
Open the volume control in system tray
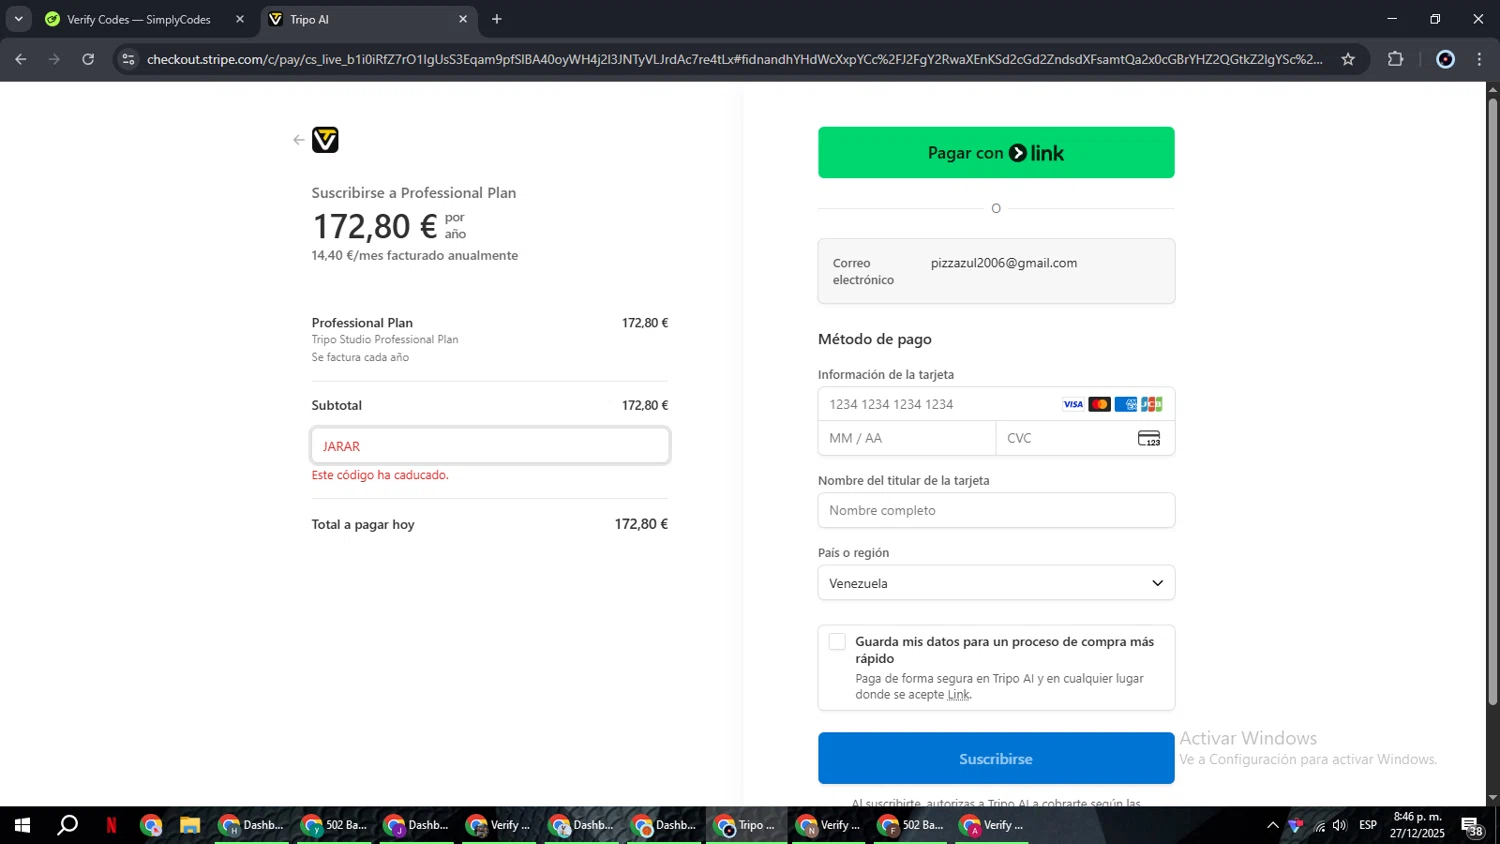point(1339,825)
